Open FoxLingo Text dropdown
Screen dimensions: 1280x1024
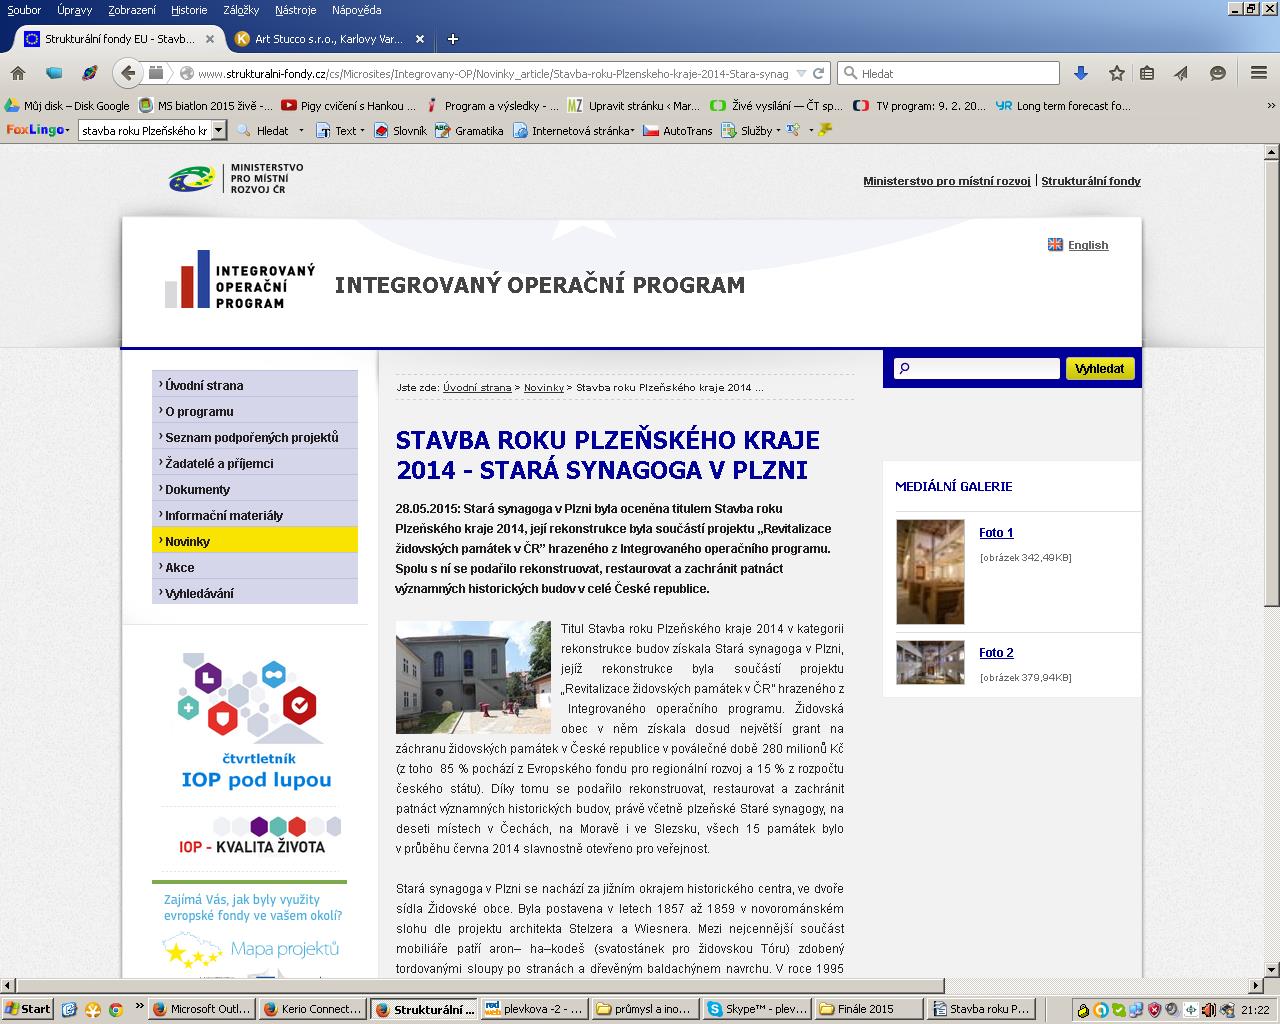(339, 130)
